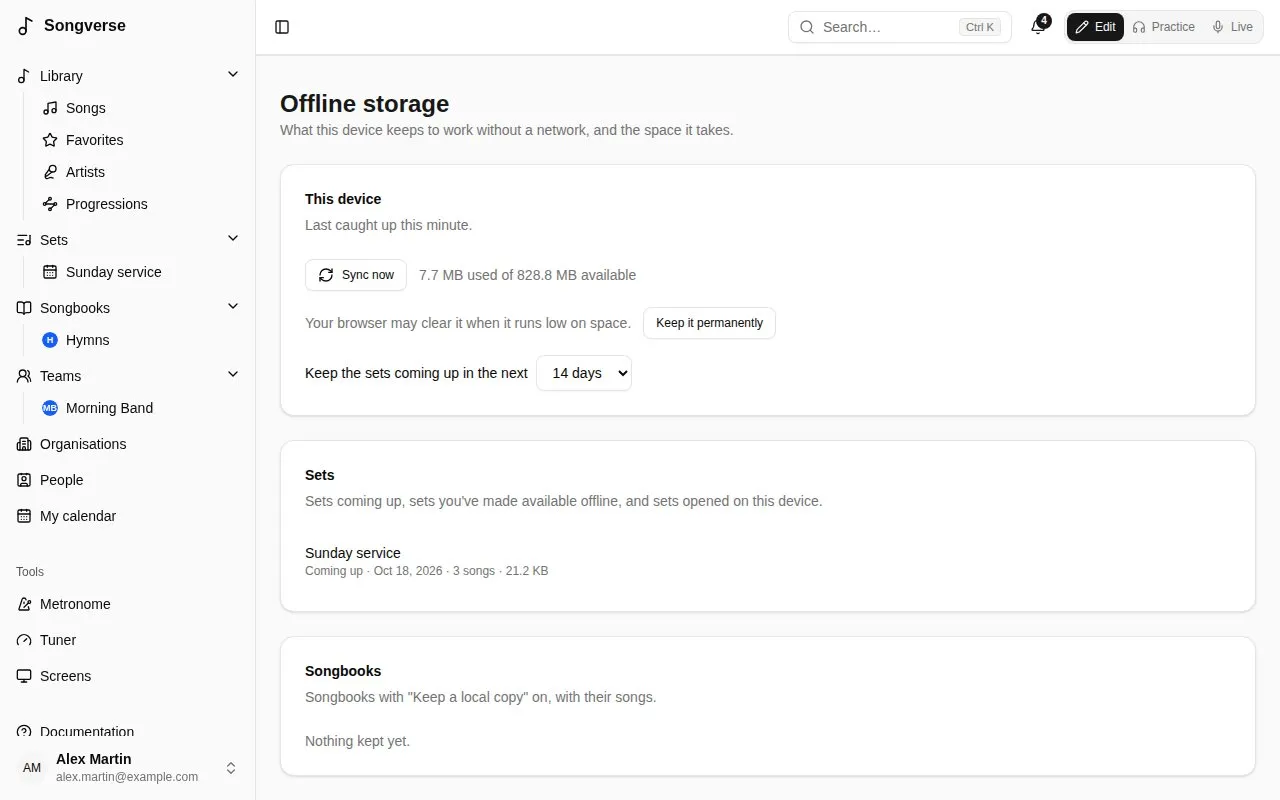Image resolution: width=1280 pixels, height=800 pixels.
Task: Switch to Edit mode
Action: (x=1095, y=27)
